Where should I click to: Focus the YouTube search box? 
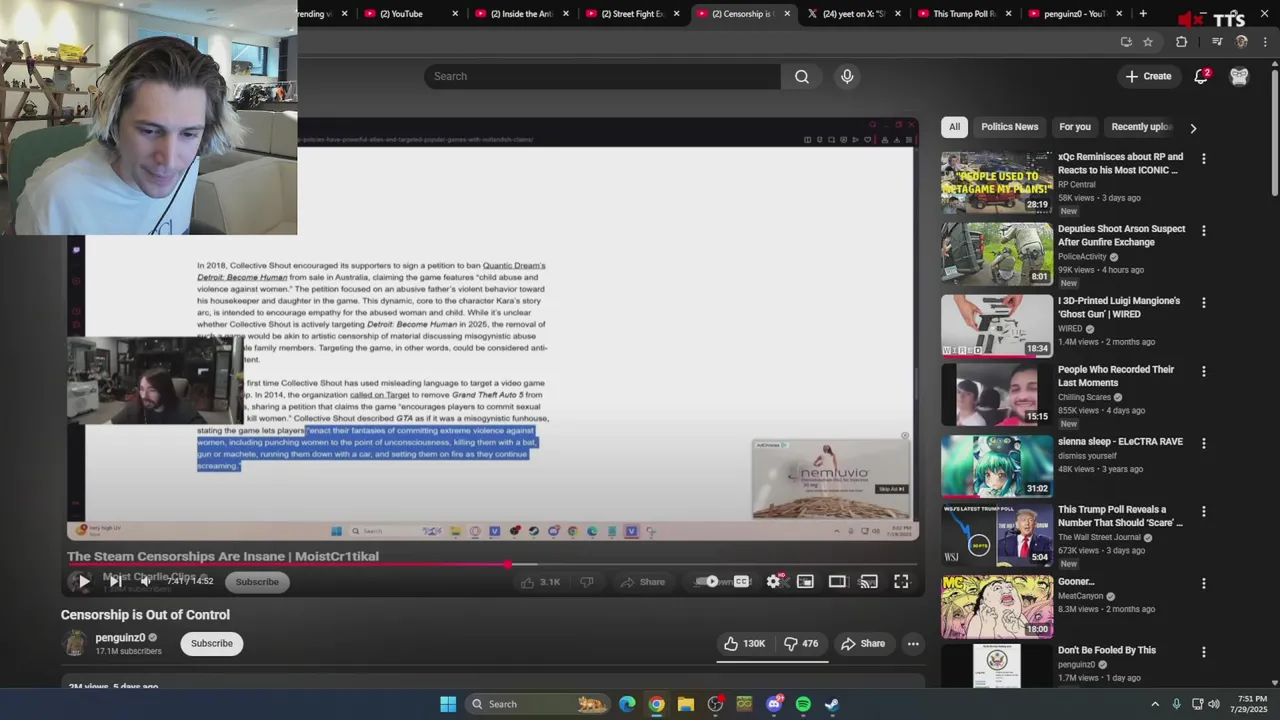click(602, 76)
